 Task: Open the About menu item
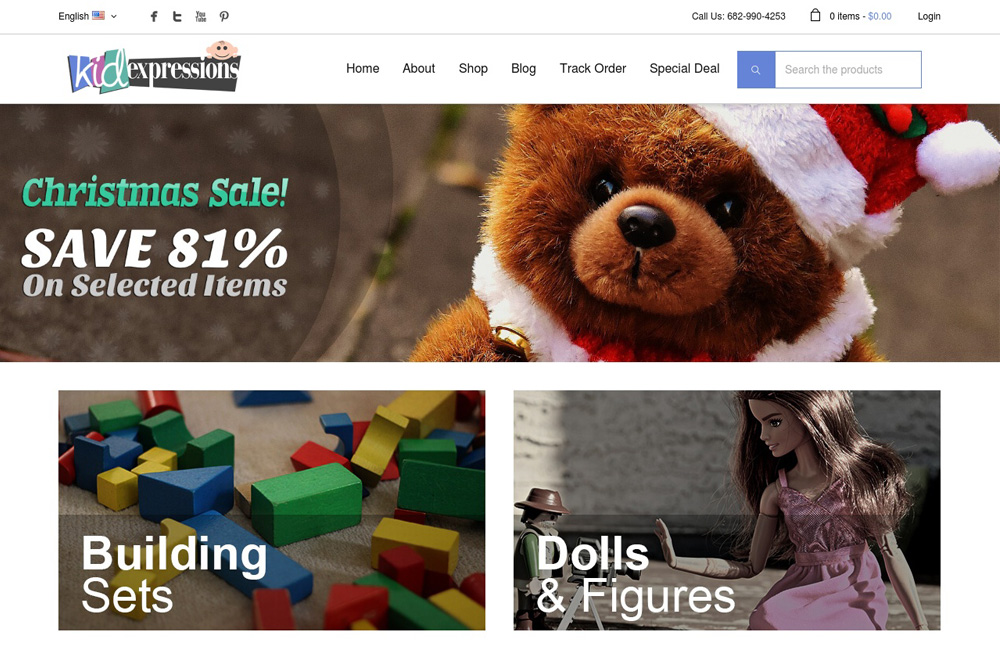[418, 68]
